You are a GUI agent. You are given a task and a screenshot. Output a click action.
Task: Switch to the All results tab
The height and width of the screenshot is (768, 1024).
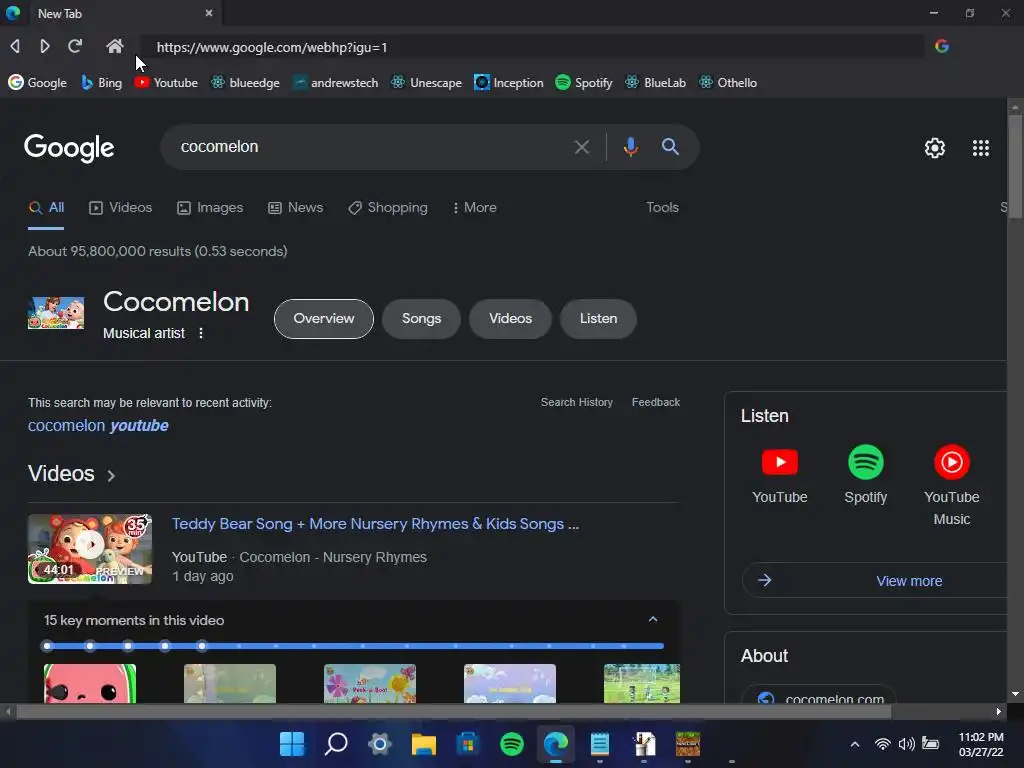coord(46,208)
